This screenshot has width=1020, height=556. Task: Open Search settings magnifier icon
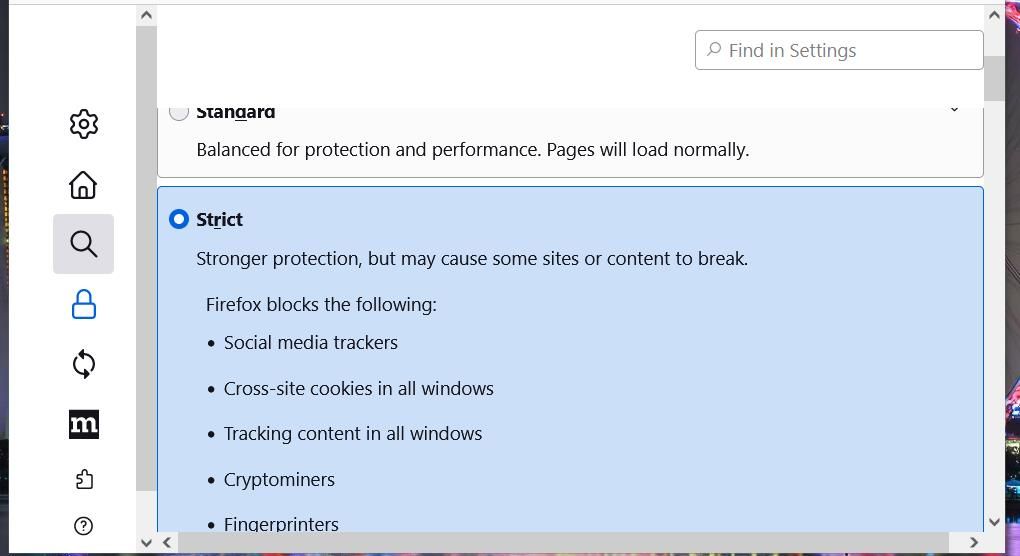tap(84, 244)
